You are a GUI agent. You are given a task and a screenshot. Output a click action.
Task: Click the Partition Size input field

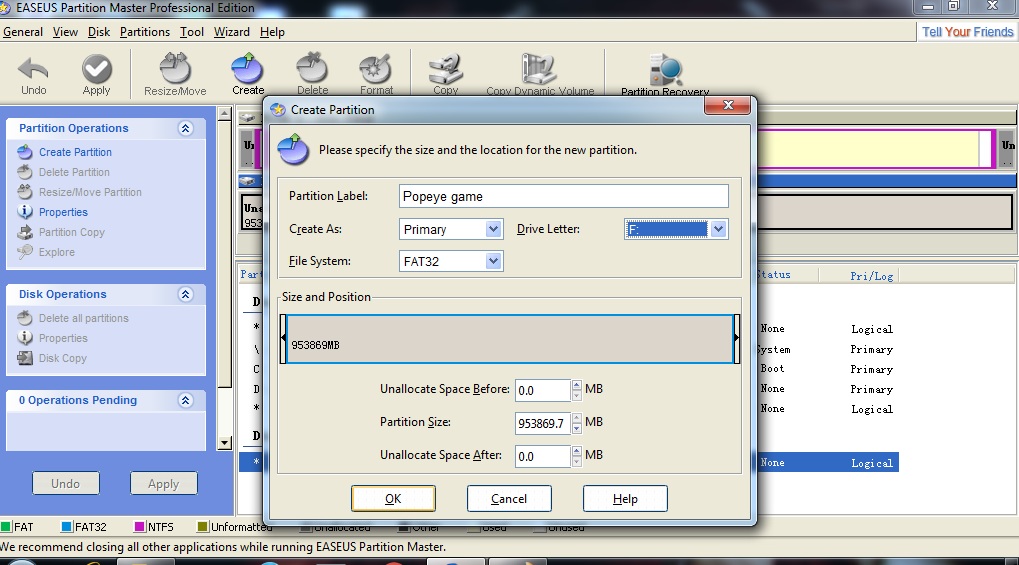click(x=543, y=423)
